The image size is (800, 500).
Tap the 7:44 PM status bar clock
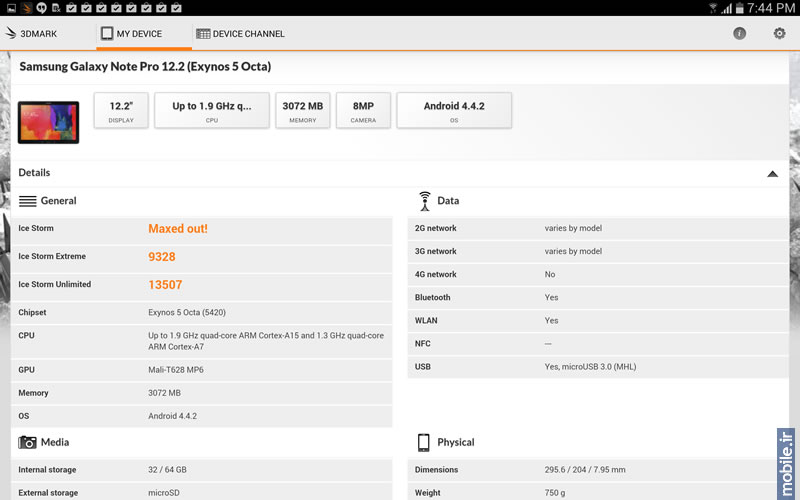tap(771, 8)
